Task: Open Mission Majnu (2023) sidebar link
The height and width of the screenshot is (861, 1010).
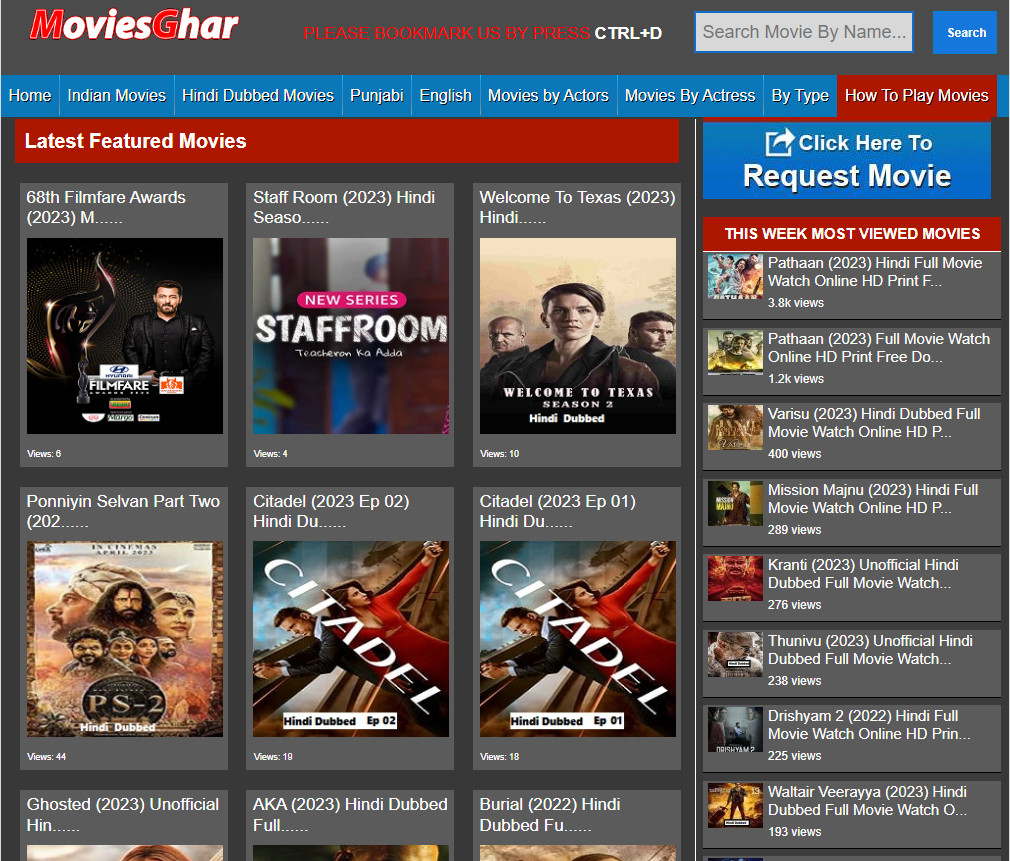Action: [873, 498]
